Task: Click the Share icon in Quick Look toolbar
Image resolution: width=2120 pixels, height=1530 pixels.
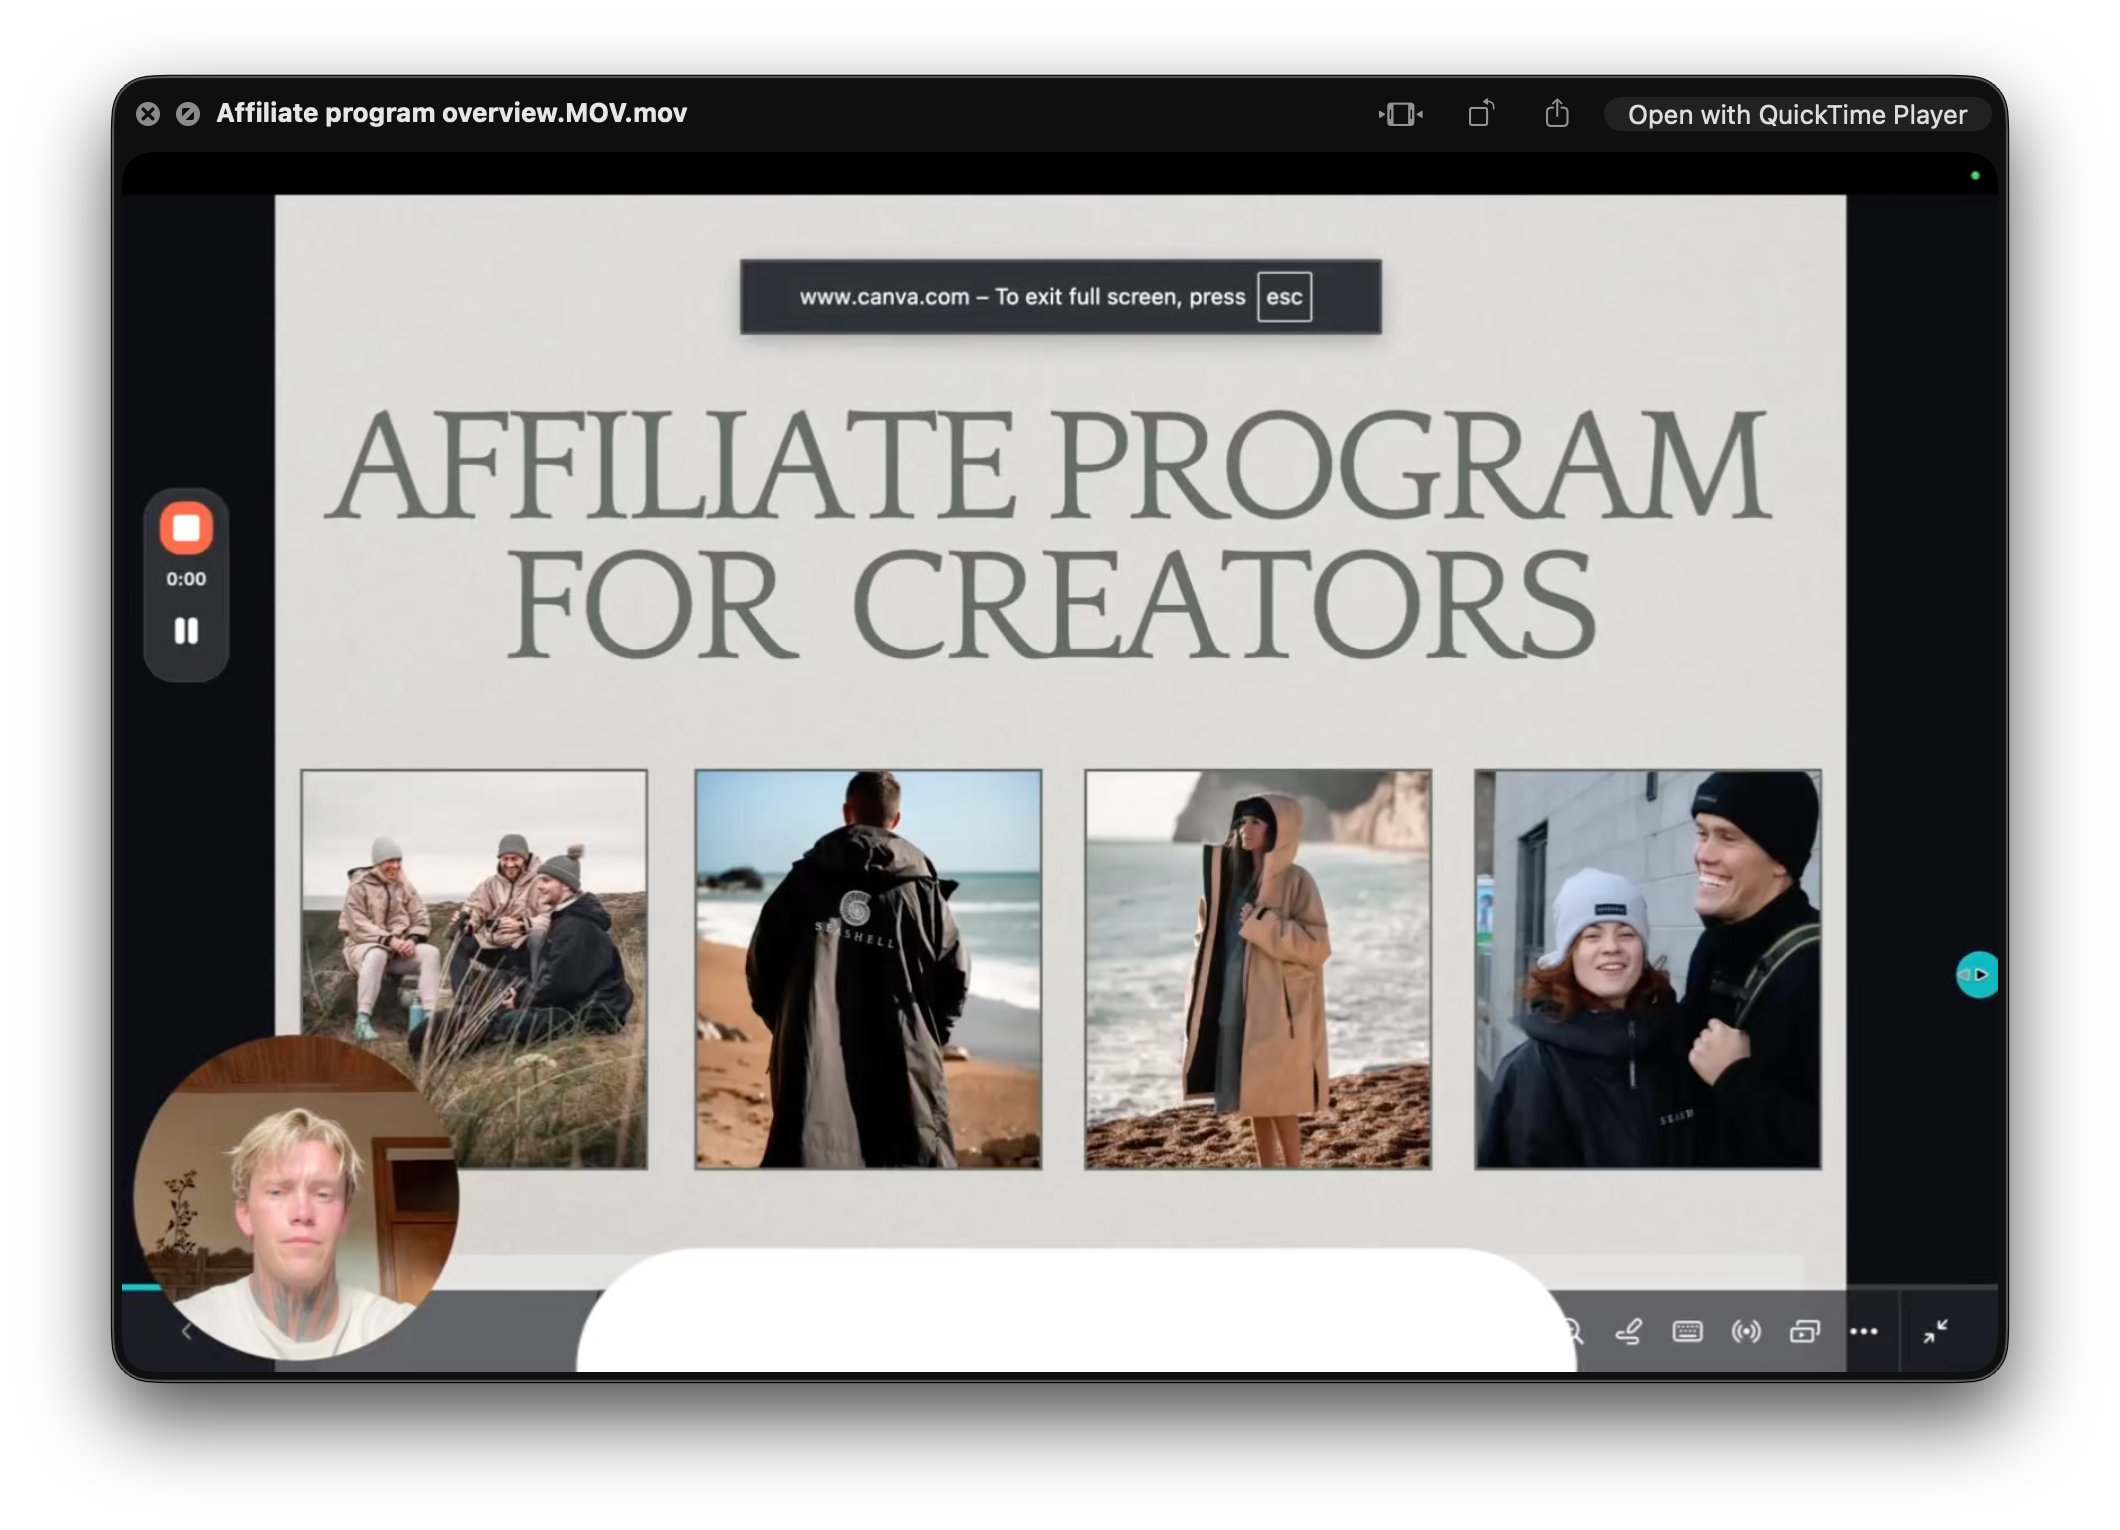Action: (x=1556, y=114)
